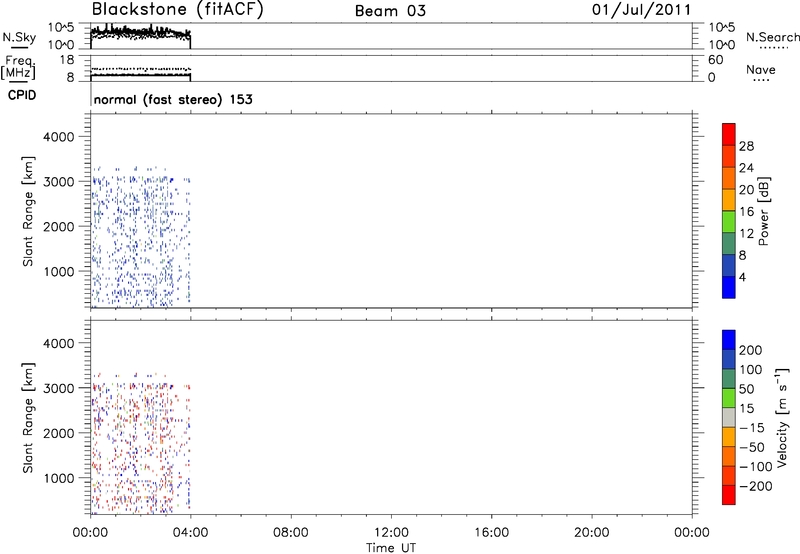
Task: Click the 1000 tick in velocity panel
Action: [x=58, y=478]
